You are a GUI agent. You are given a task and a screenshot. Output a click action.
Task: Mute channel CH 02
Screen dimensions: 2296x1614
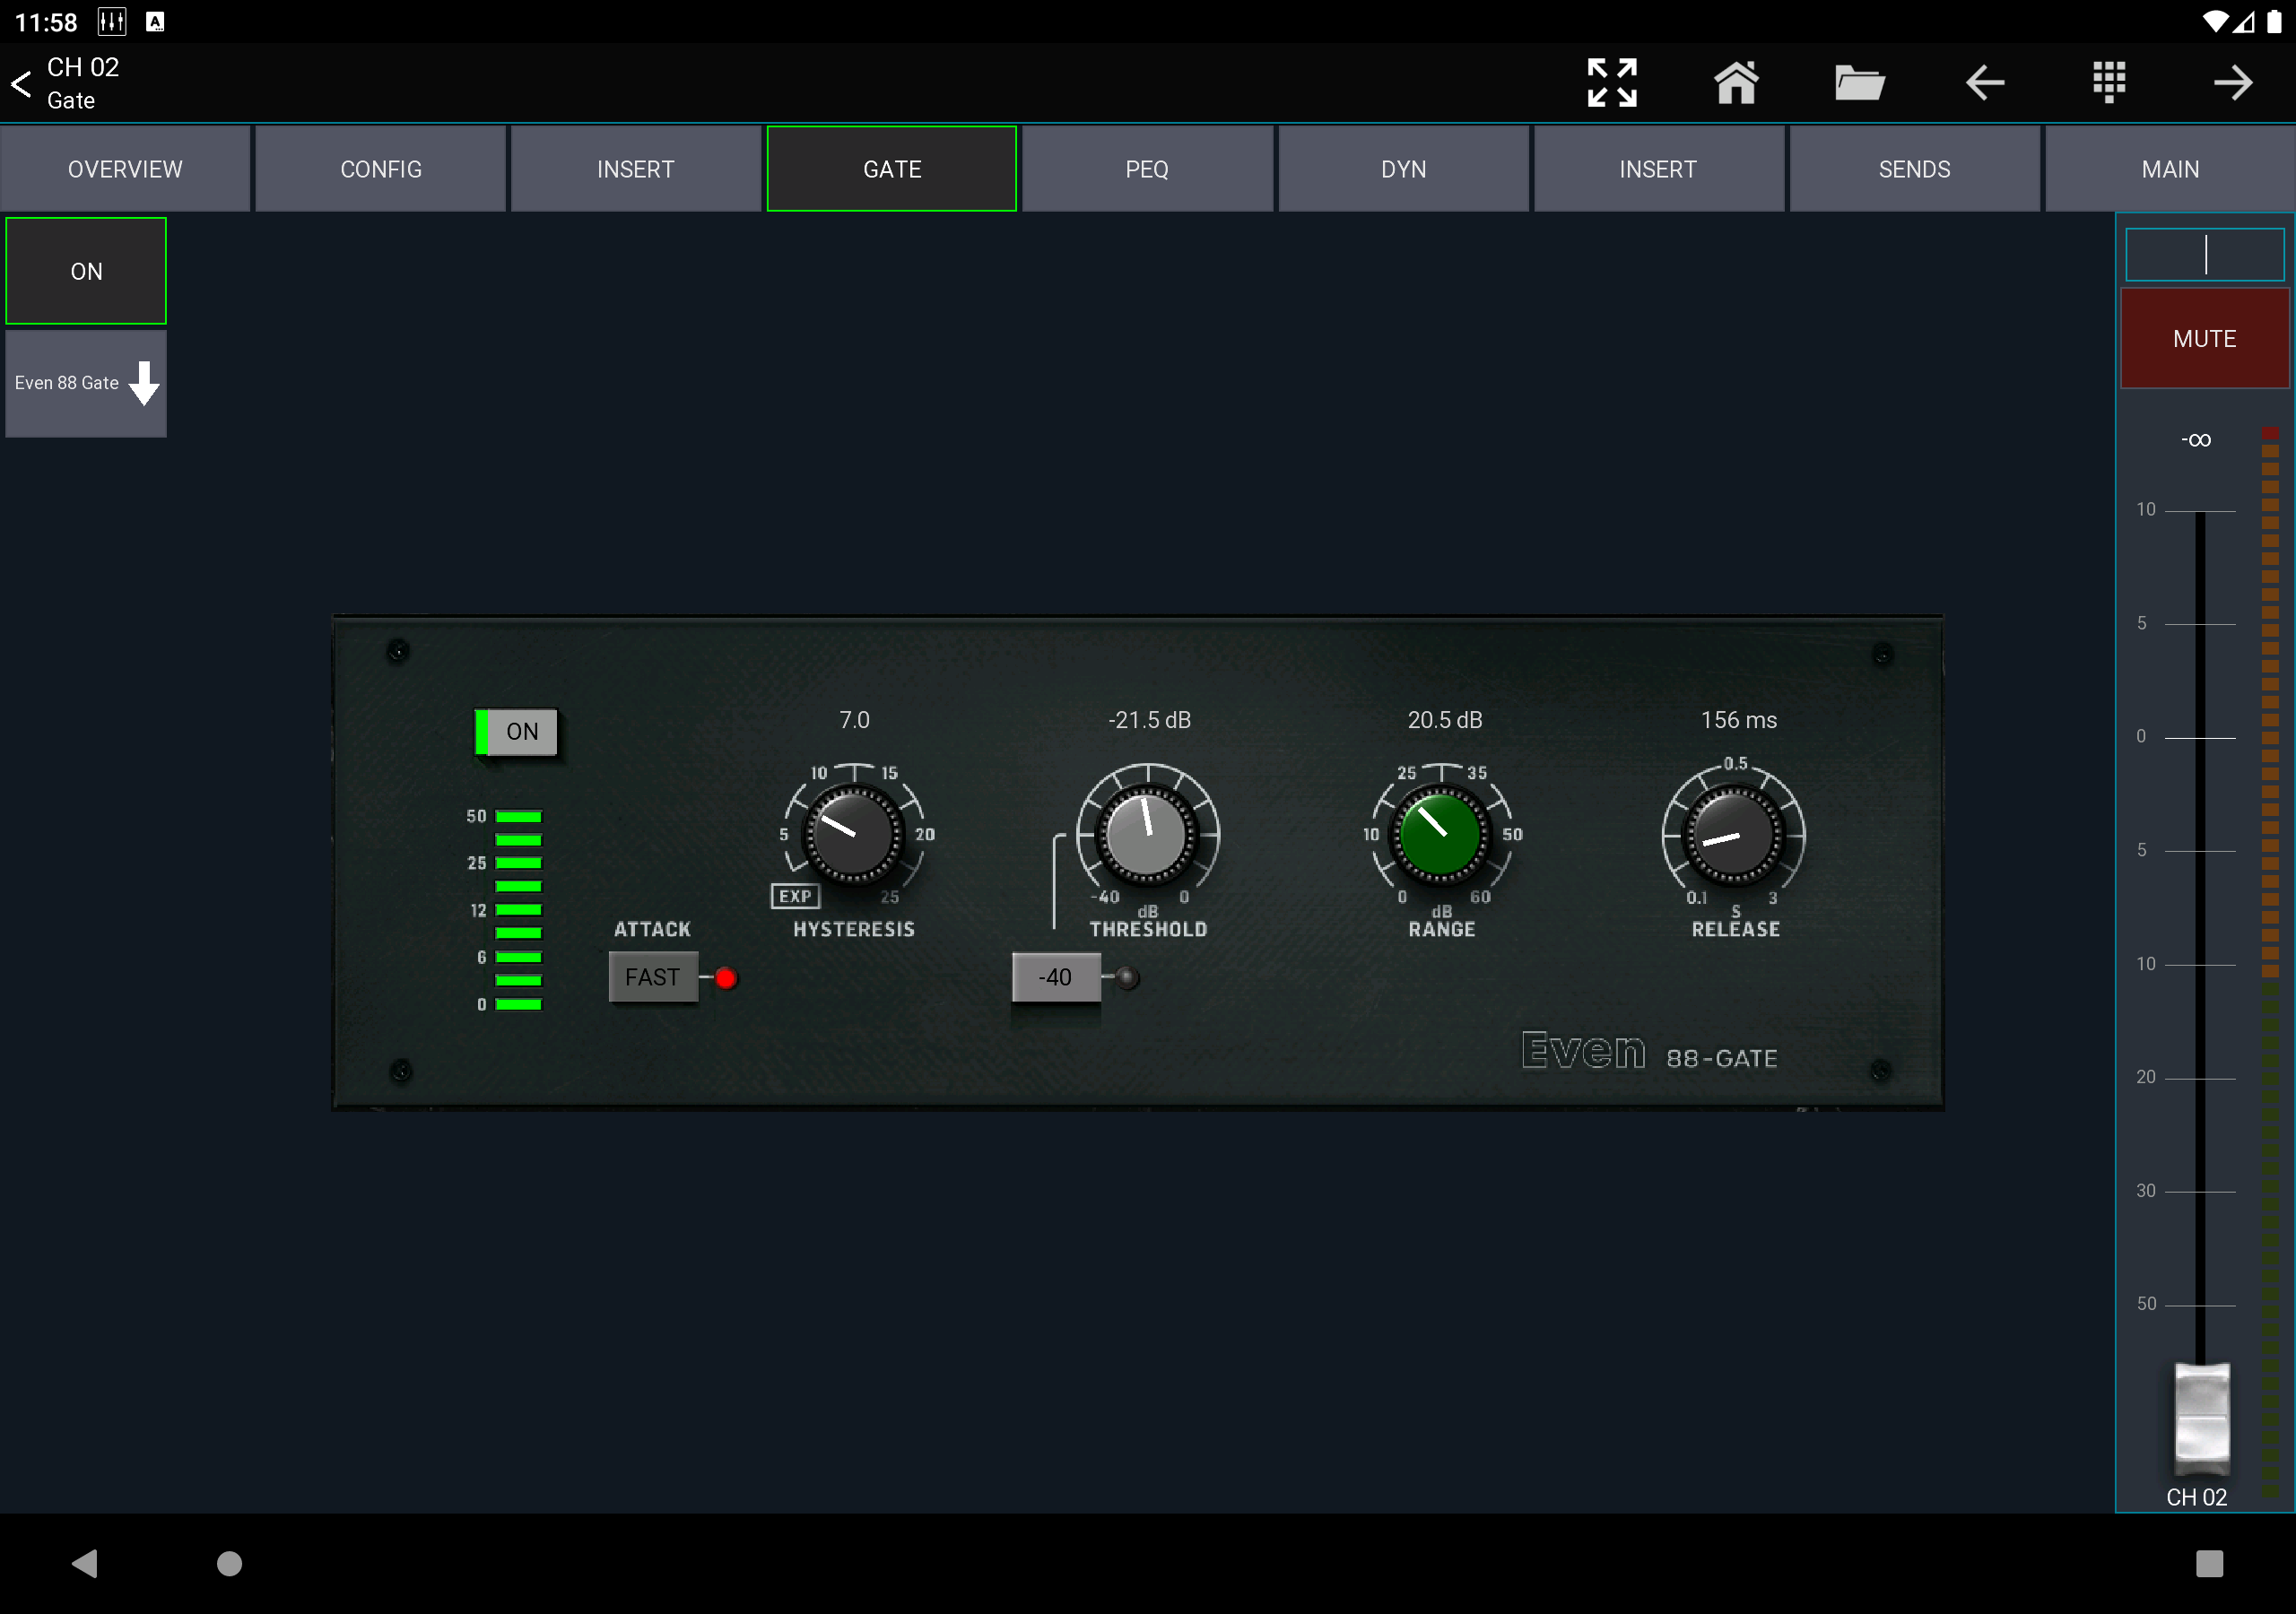2204,339
